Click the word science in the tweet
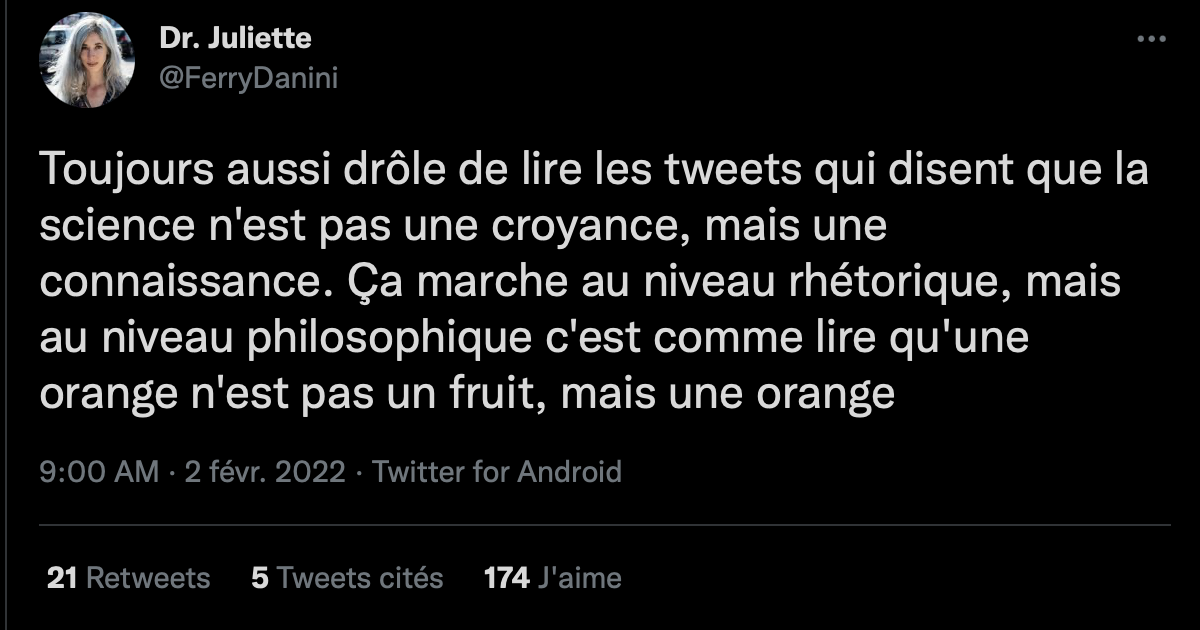 pos(108,228)
